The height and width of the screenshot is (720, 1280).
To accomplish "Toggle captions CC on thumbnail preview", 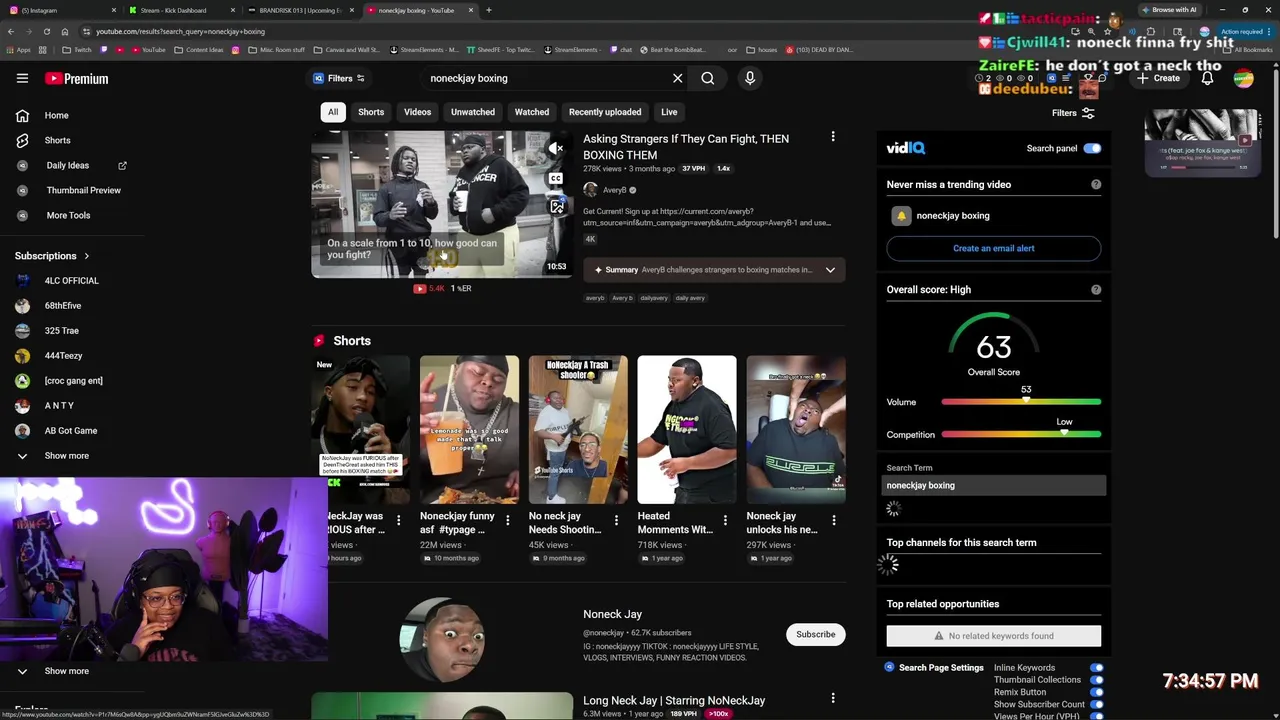I will [556, 178].
